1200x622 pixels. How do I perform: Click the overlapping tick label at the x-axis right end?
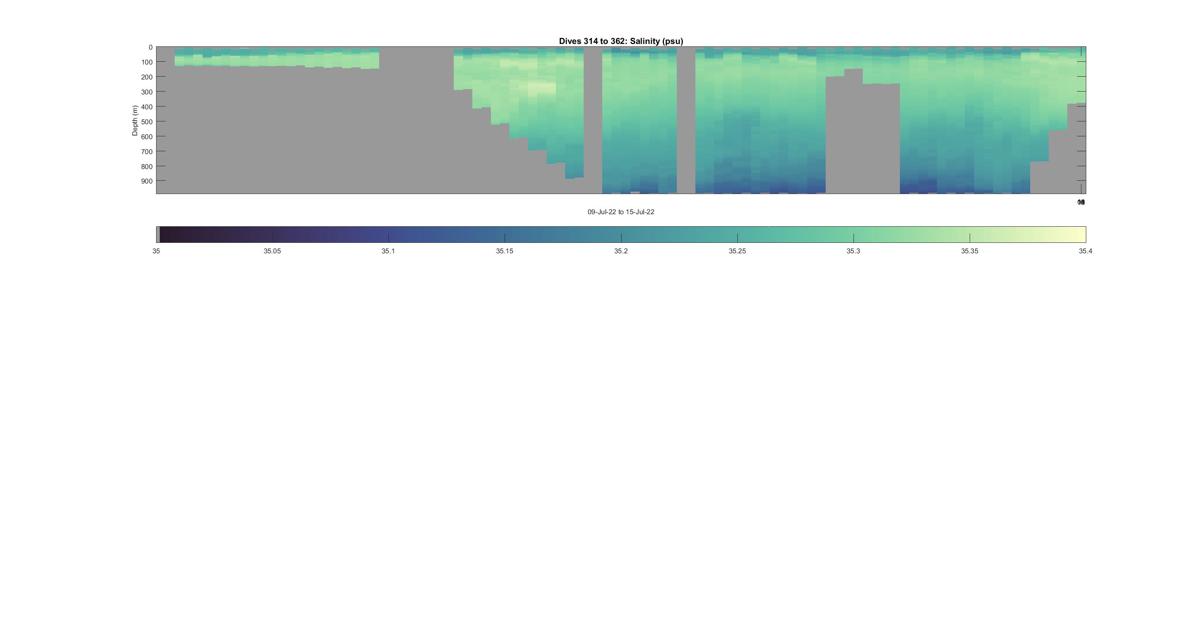pos(1081,202)
